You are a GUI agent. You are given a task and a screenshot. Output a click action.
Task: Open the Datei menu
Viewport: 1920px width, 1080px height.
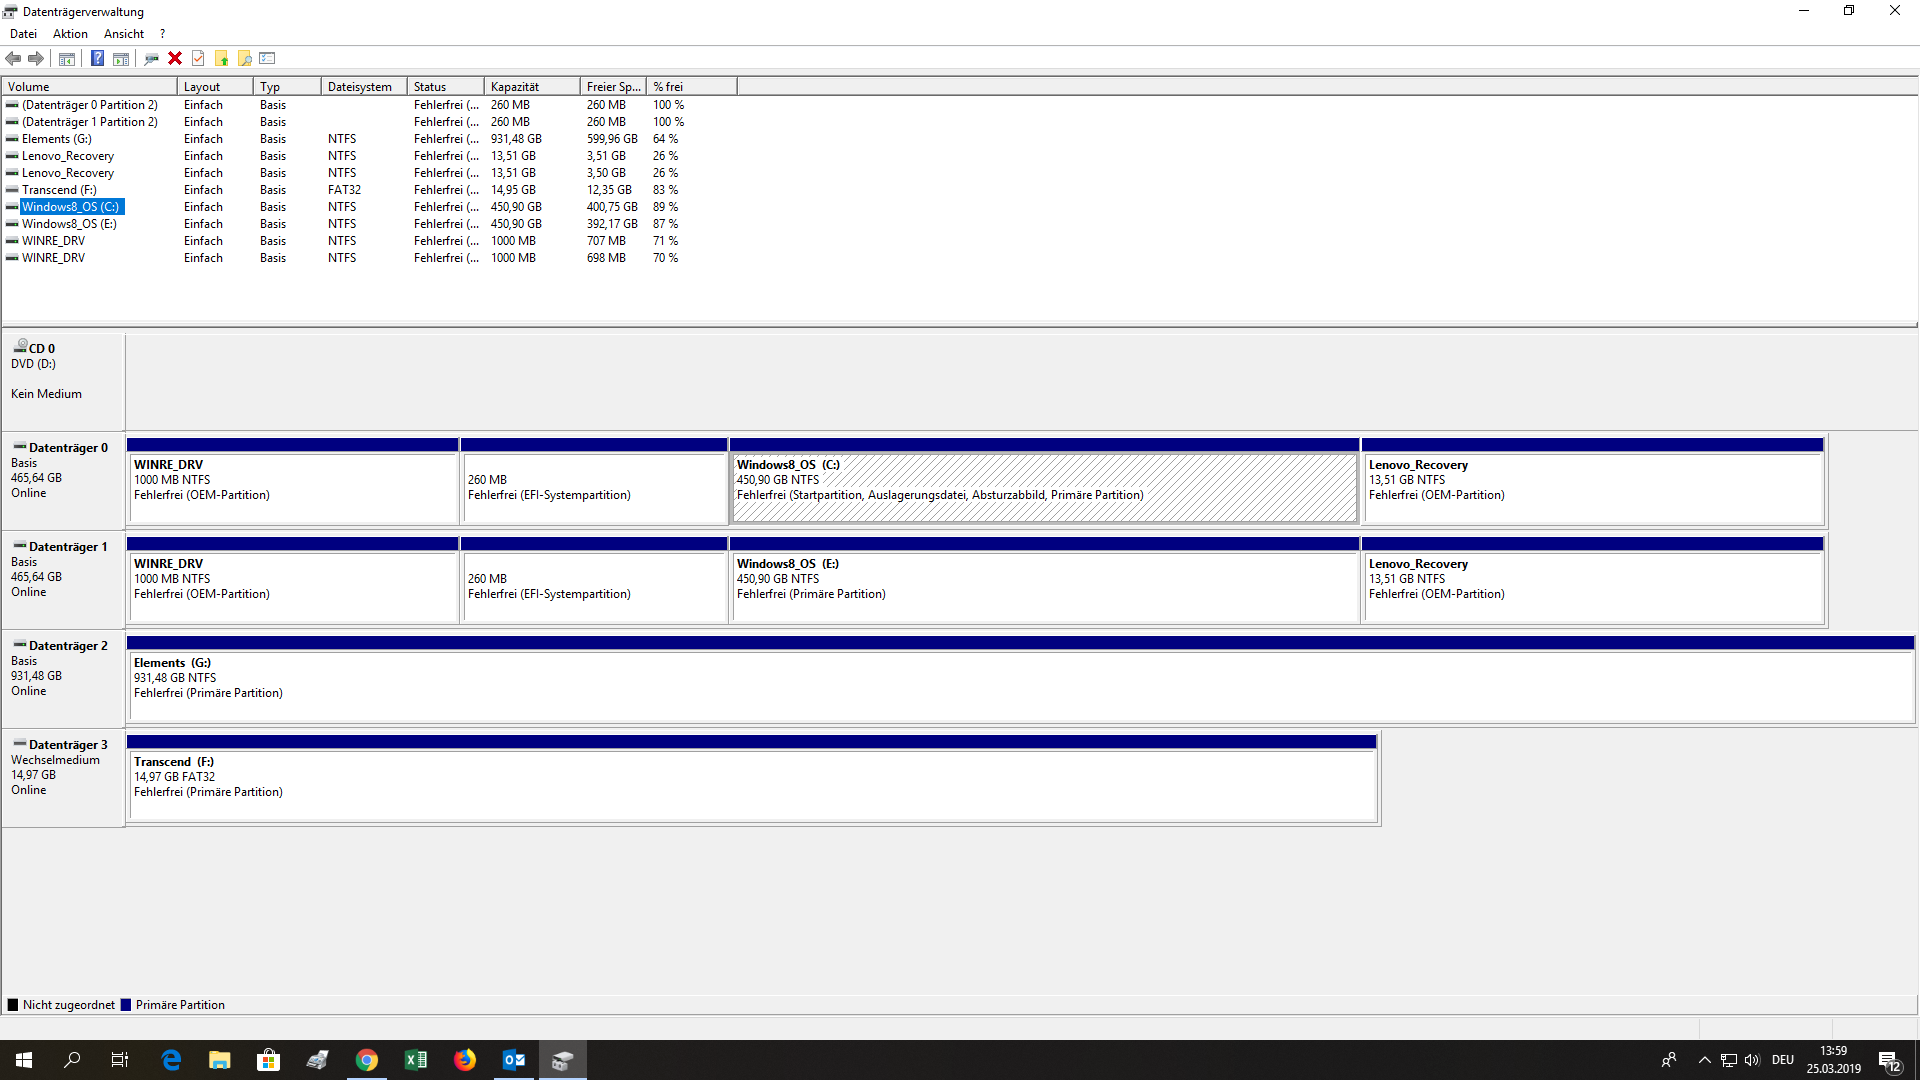coord(23,34)
